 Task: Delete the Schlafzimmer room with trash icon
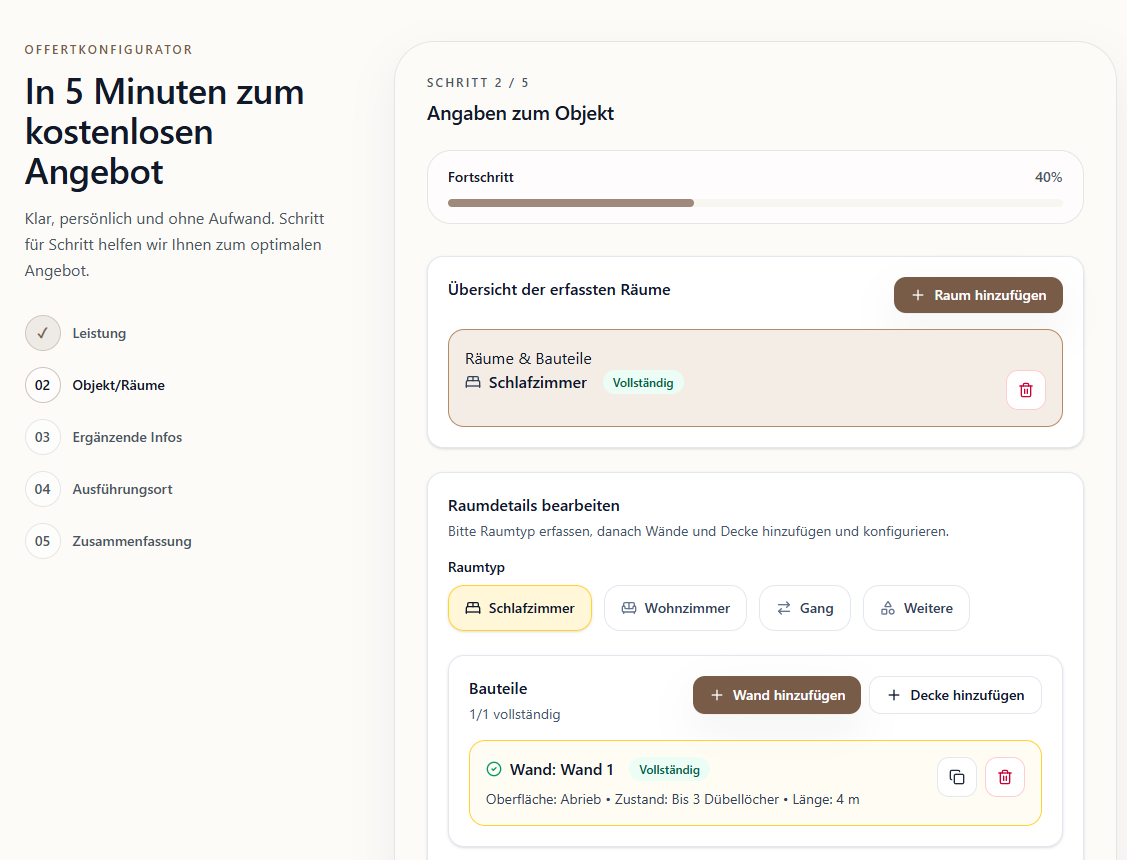point(1026,390)
